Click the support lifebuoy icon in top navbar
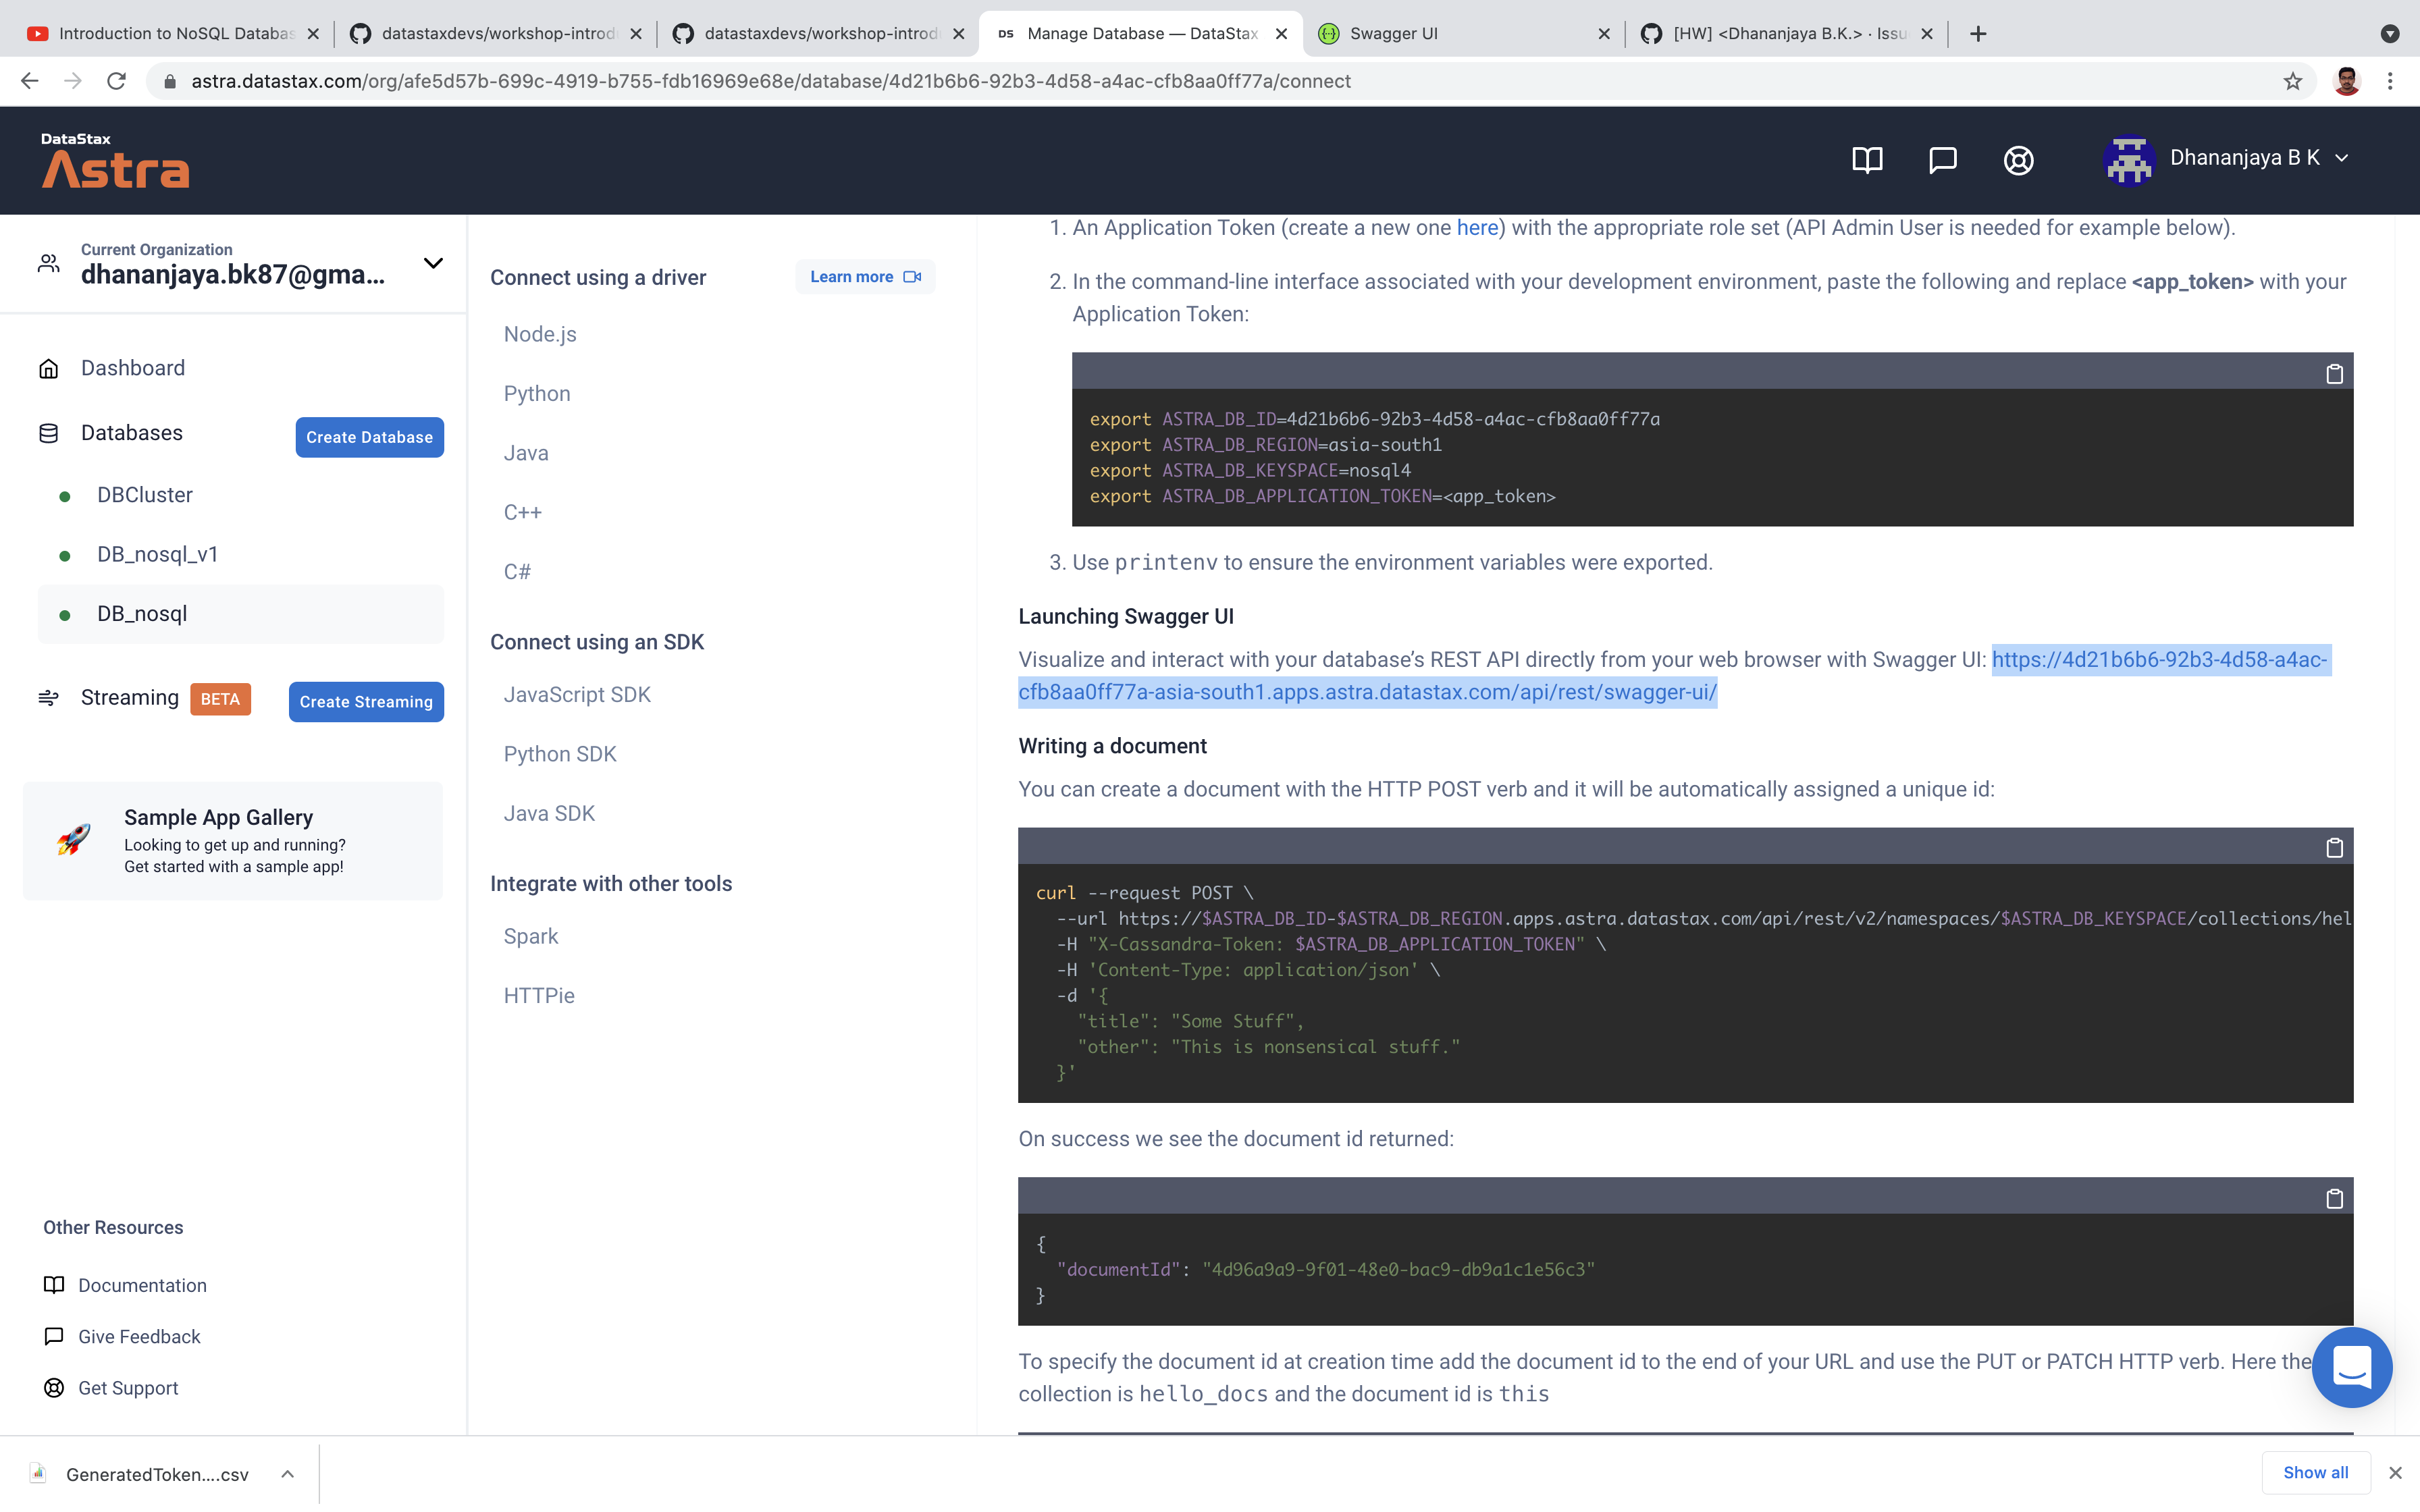Viewport: 2420px width, 1512px height. click(2018, 160)
